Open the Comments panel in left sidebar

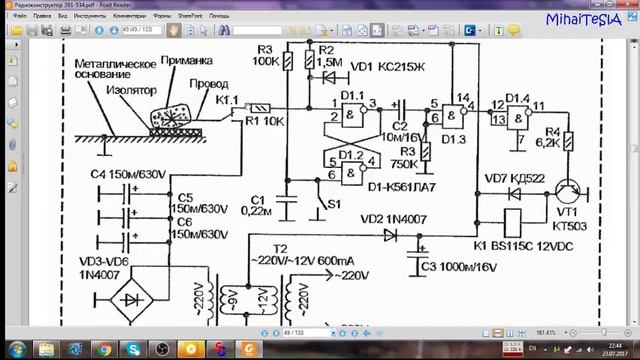[x=13, y=123]
